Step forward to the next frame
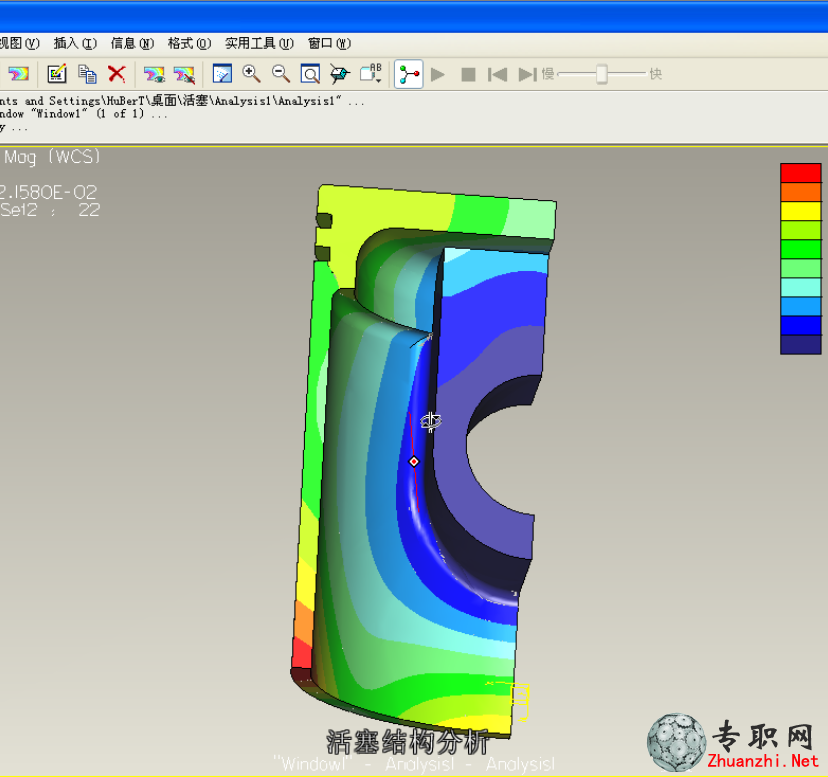Image resolution: width=828 pixels, height=777 pixels. pyautogui.click(x=528, y=74)
